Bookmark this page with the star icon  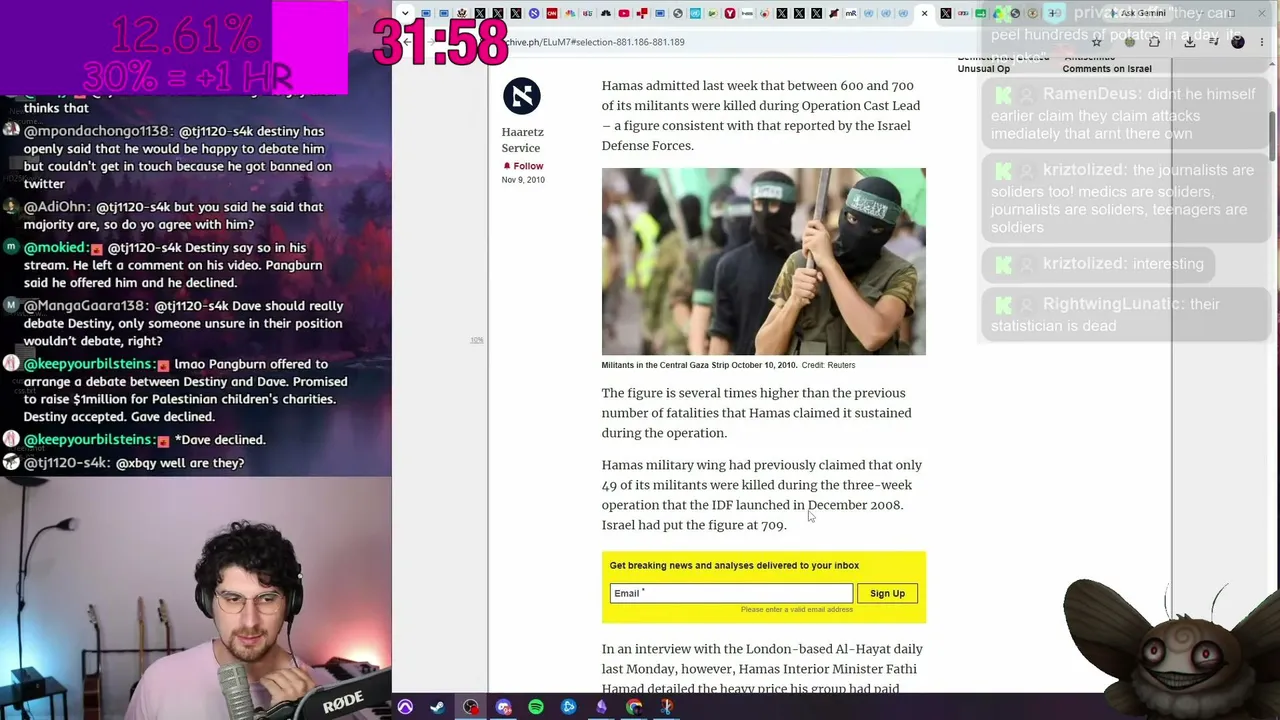click(1096, 42)
